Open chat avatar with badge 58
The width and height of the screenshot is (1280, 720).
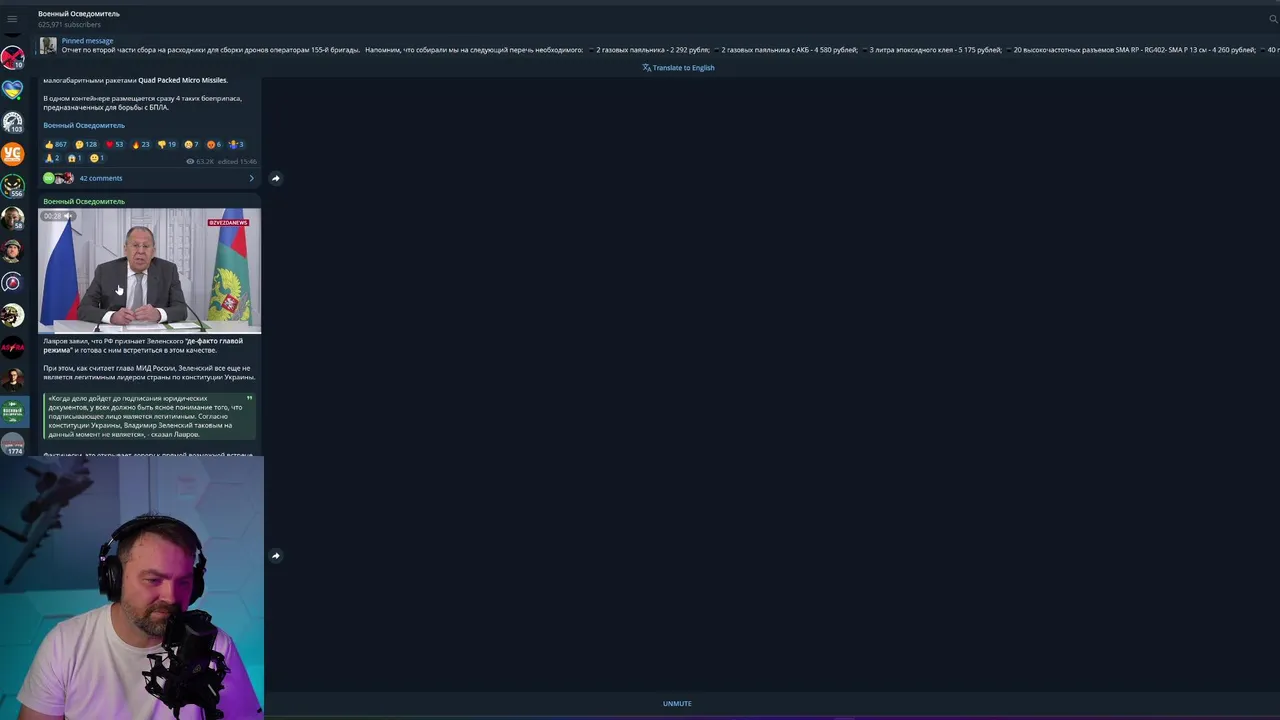12,218
